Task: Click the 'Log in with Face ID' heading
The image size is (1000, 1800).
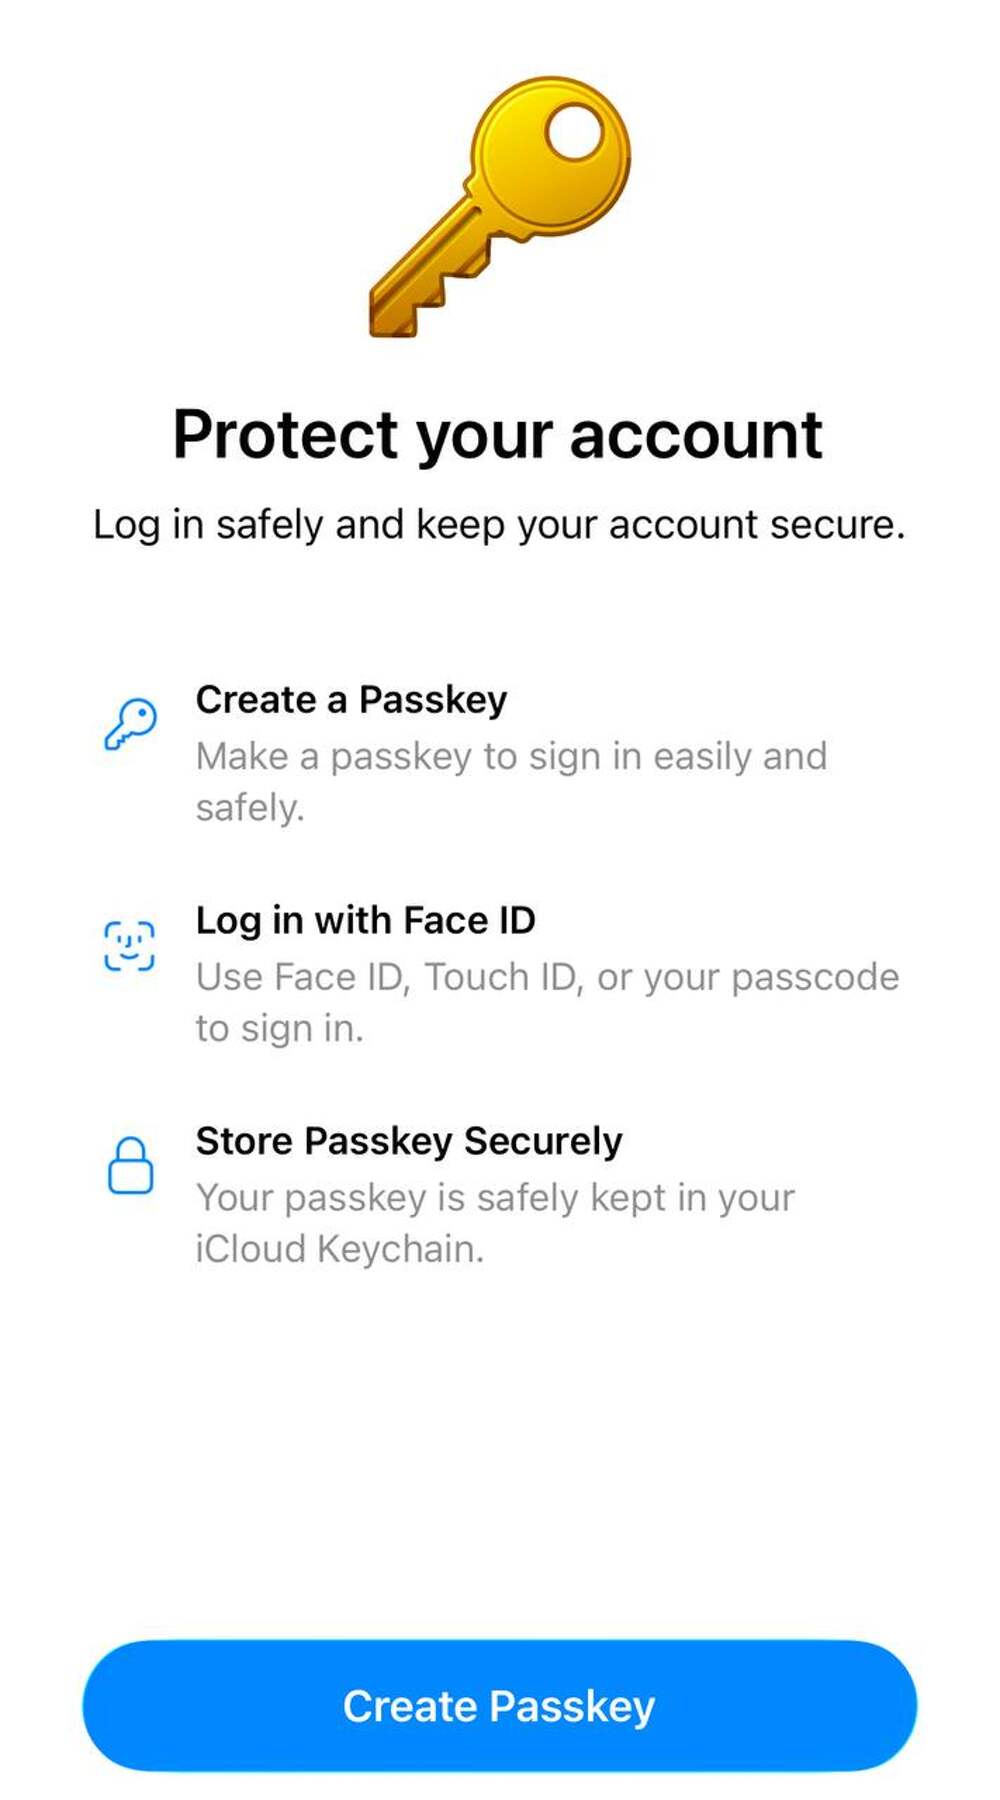Action: pyautogui.click(x=365, y=921)
